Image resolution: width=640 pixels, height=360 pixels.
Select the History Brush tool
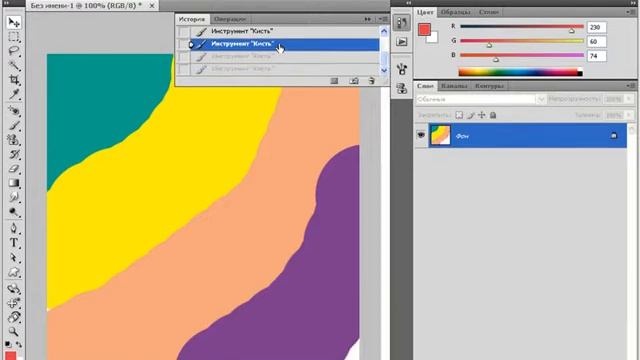[x=13, y=154]
